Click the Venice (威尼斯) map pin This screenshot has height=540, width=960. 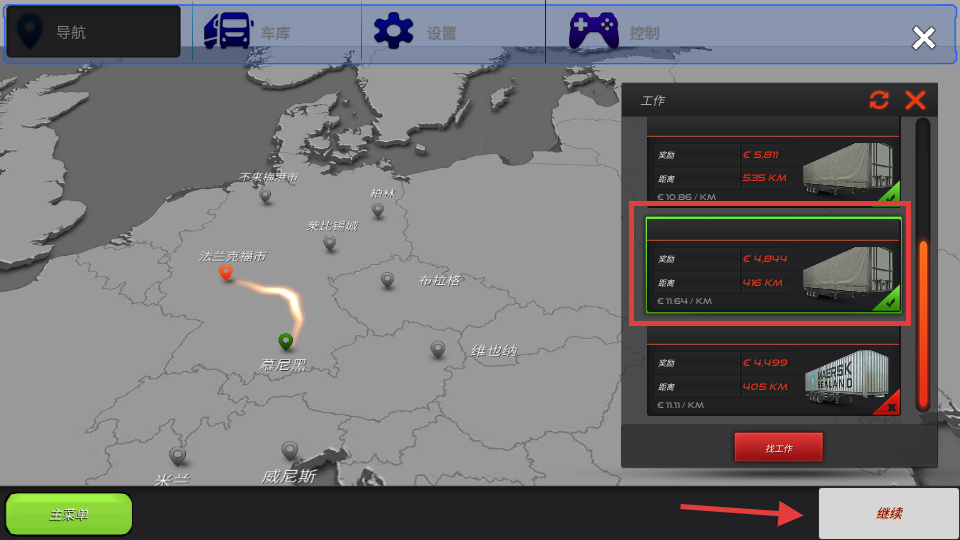coord(290,451)
